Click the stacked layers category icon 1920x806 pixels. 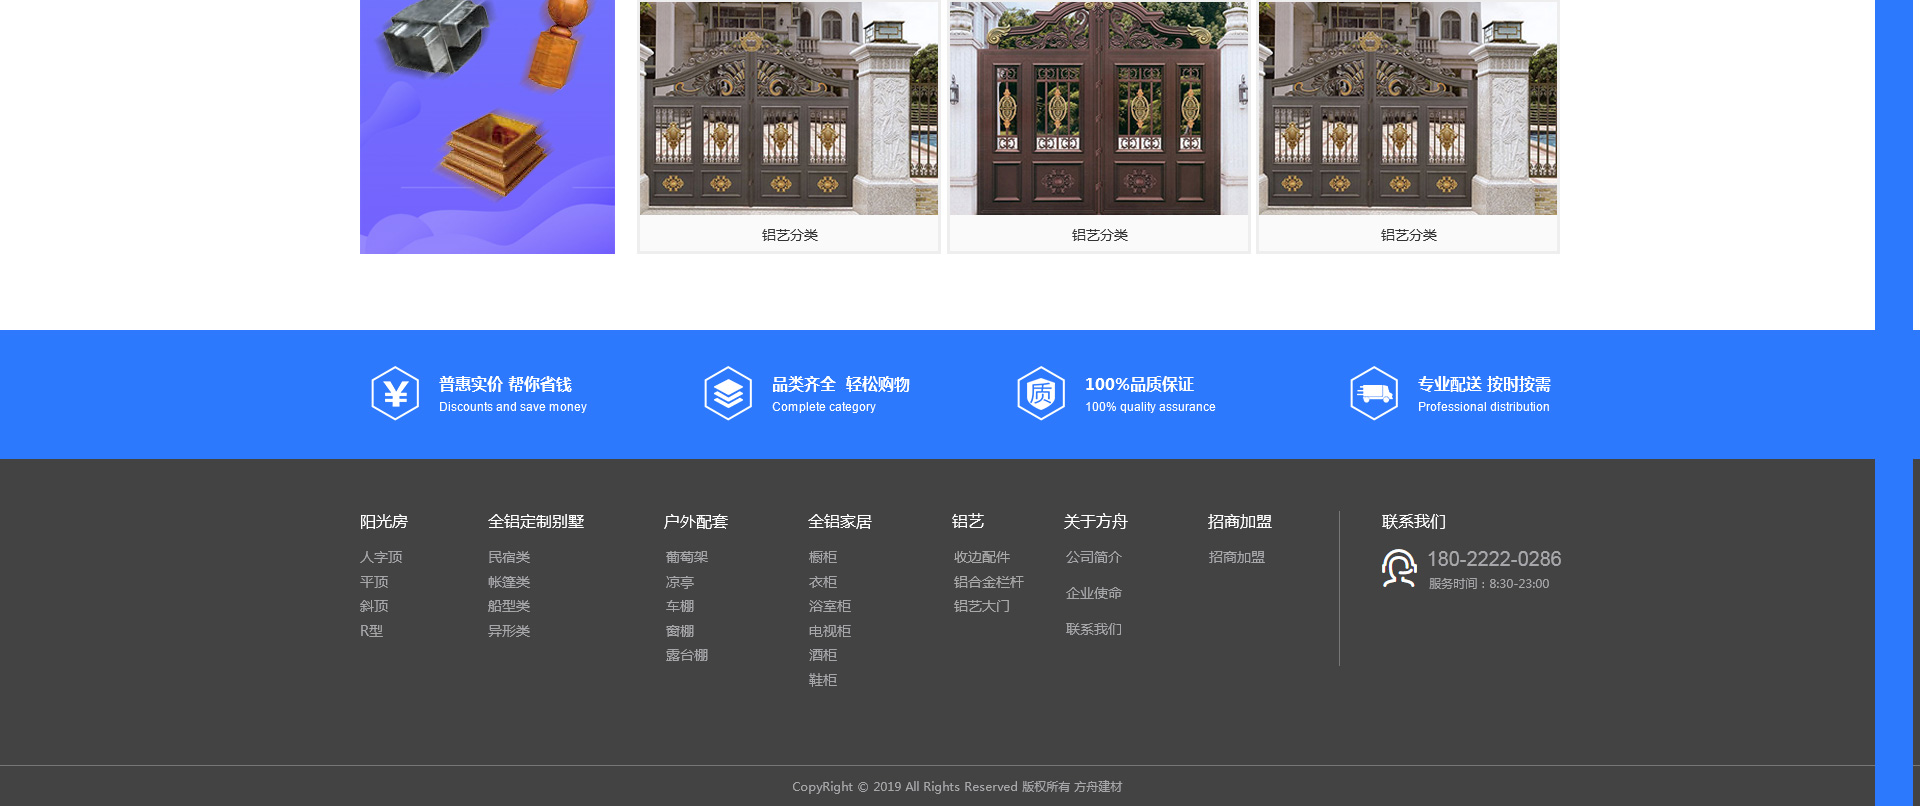(728, 394)
